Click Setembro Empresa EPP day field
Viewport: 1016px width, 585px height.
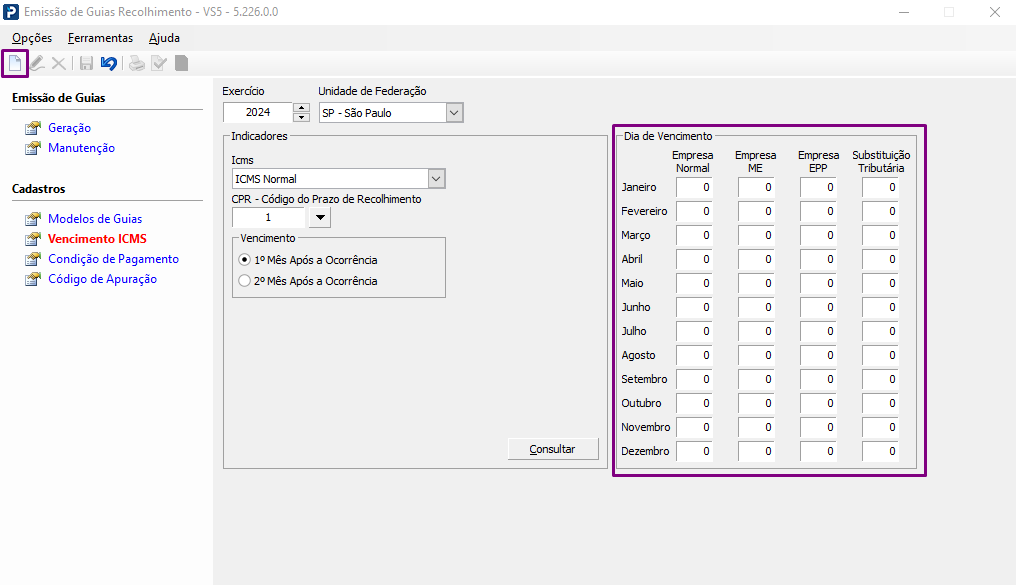818,379
